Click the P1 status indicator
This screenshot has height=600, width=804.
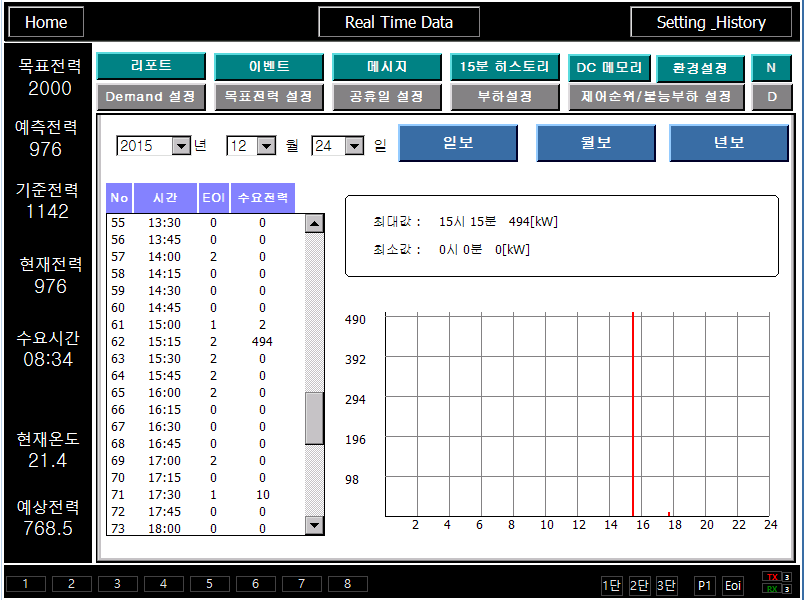705,586
